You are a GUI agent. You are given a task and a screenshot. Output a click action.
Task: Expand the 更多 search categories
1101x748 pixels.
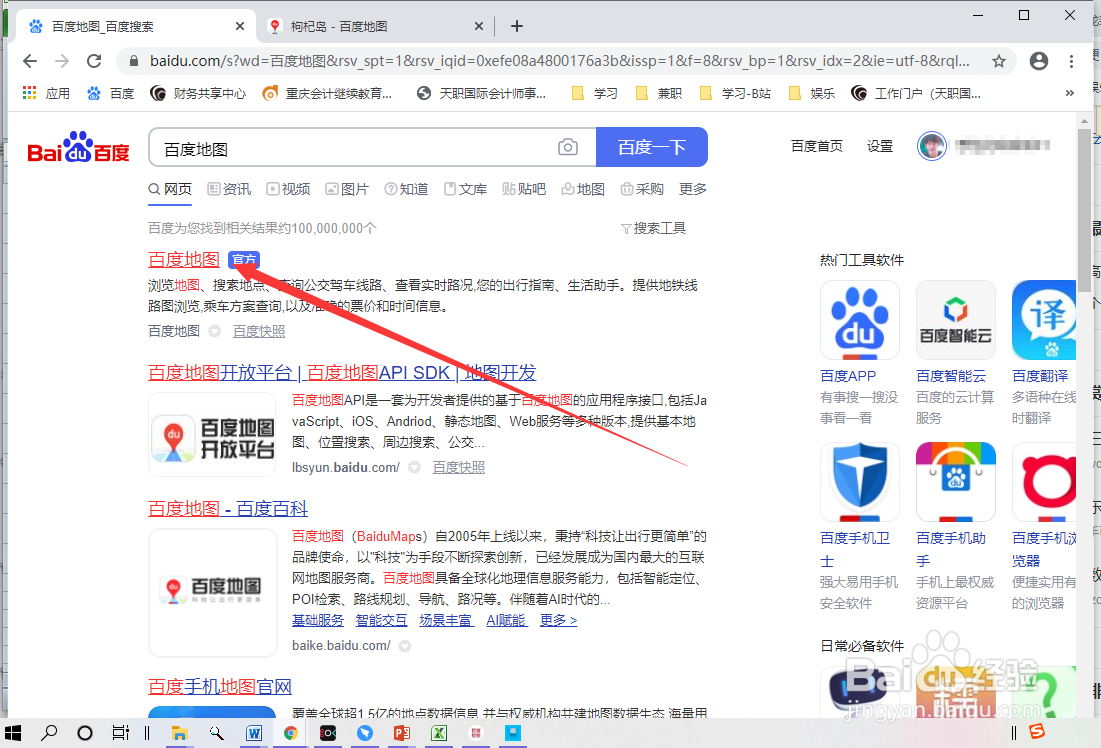[x=692, y=188]
